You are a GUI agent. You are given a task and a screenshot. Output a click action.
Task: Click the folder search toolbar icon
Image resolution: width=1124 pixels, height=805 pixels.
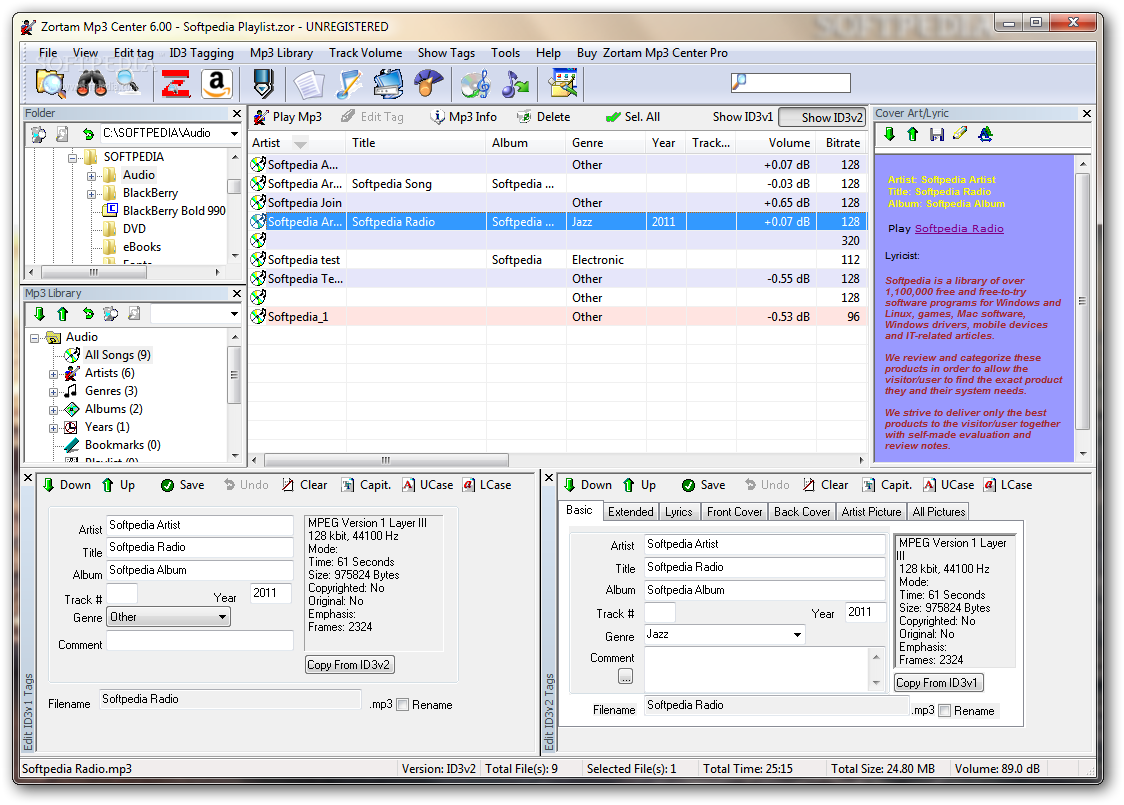[x=50, y=84]
